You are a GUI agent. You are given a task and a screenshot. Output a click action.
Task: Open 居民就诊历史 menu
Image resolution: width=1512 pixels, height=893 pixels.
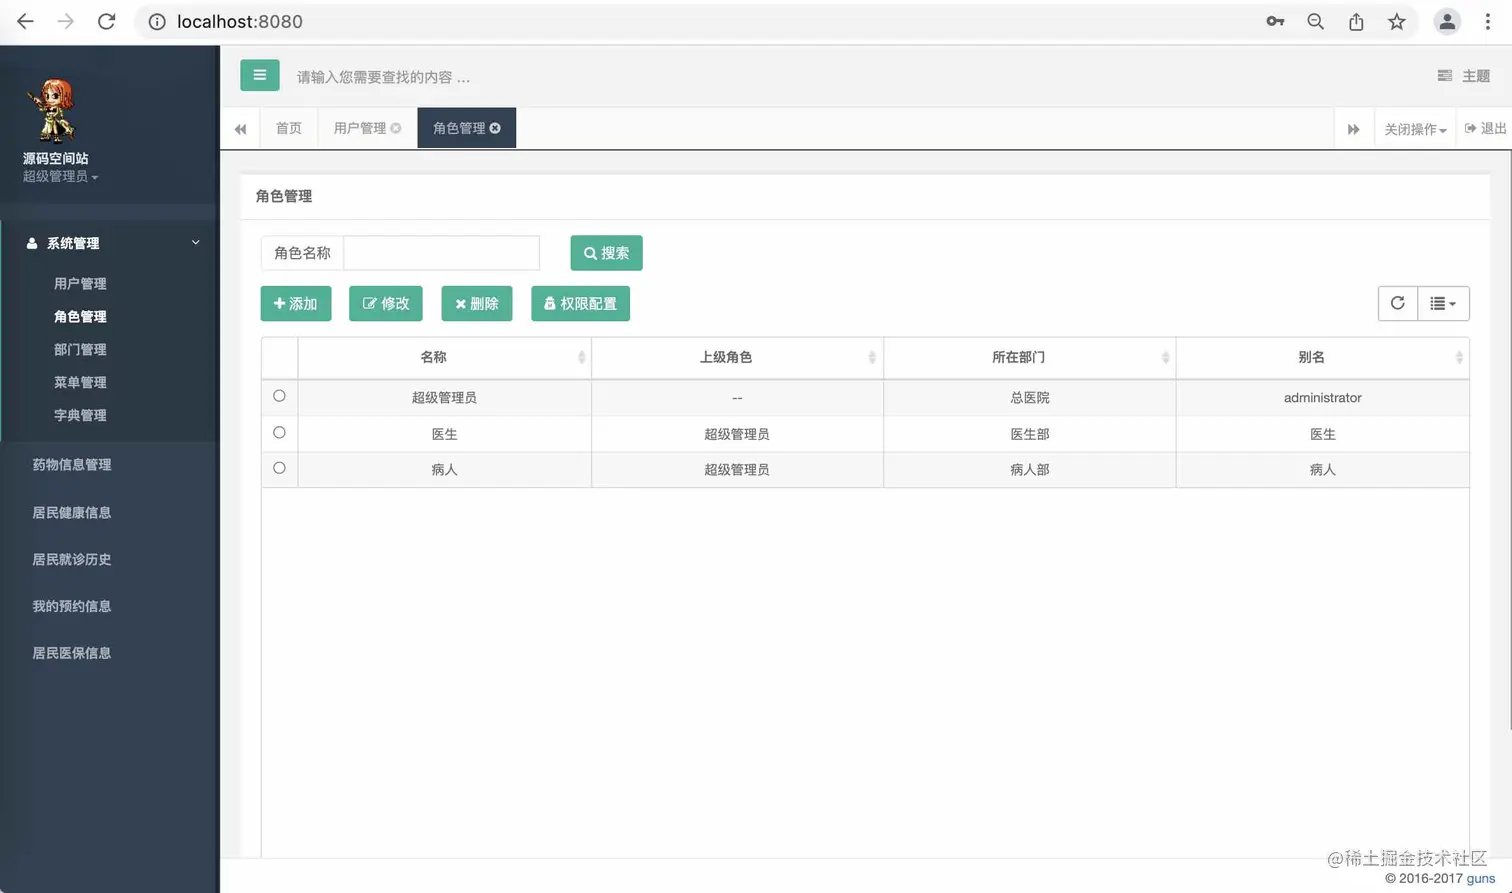[72, 559]
